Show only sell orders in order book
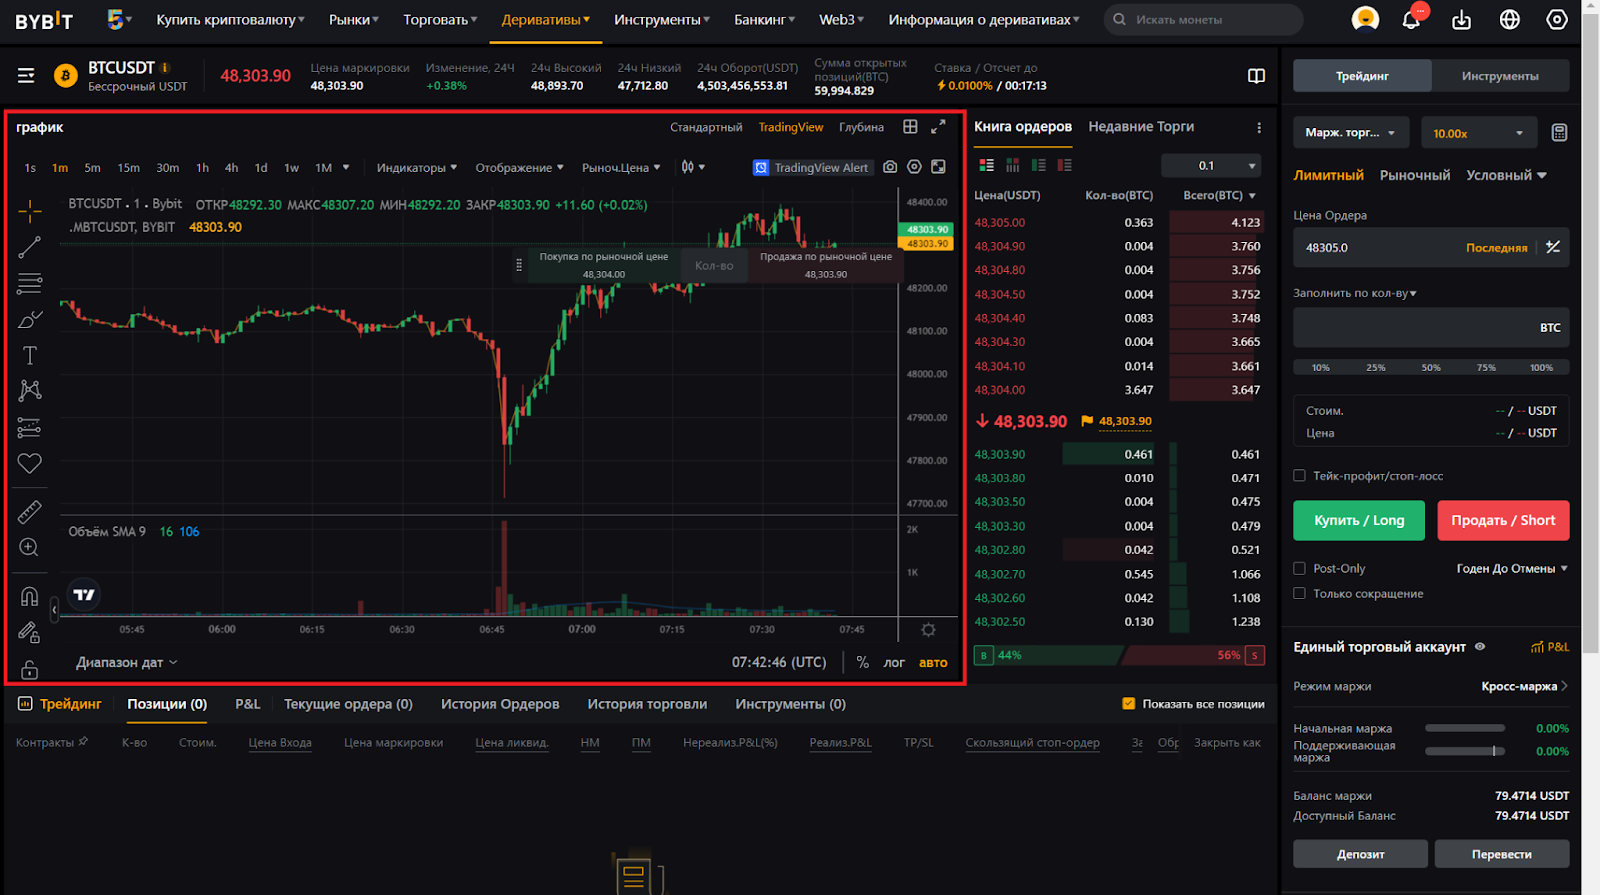The height and width of the screenshot is (895, 1600). [x=1064, y=165]
